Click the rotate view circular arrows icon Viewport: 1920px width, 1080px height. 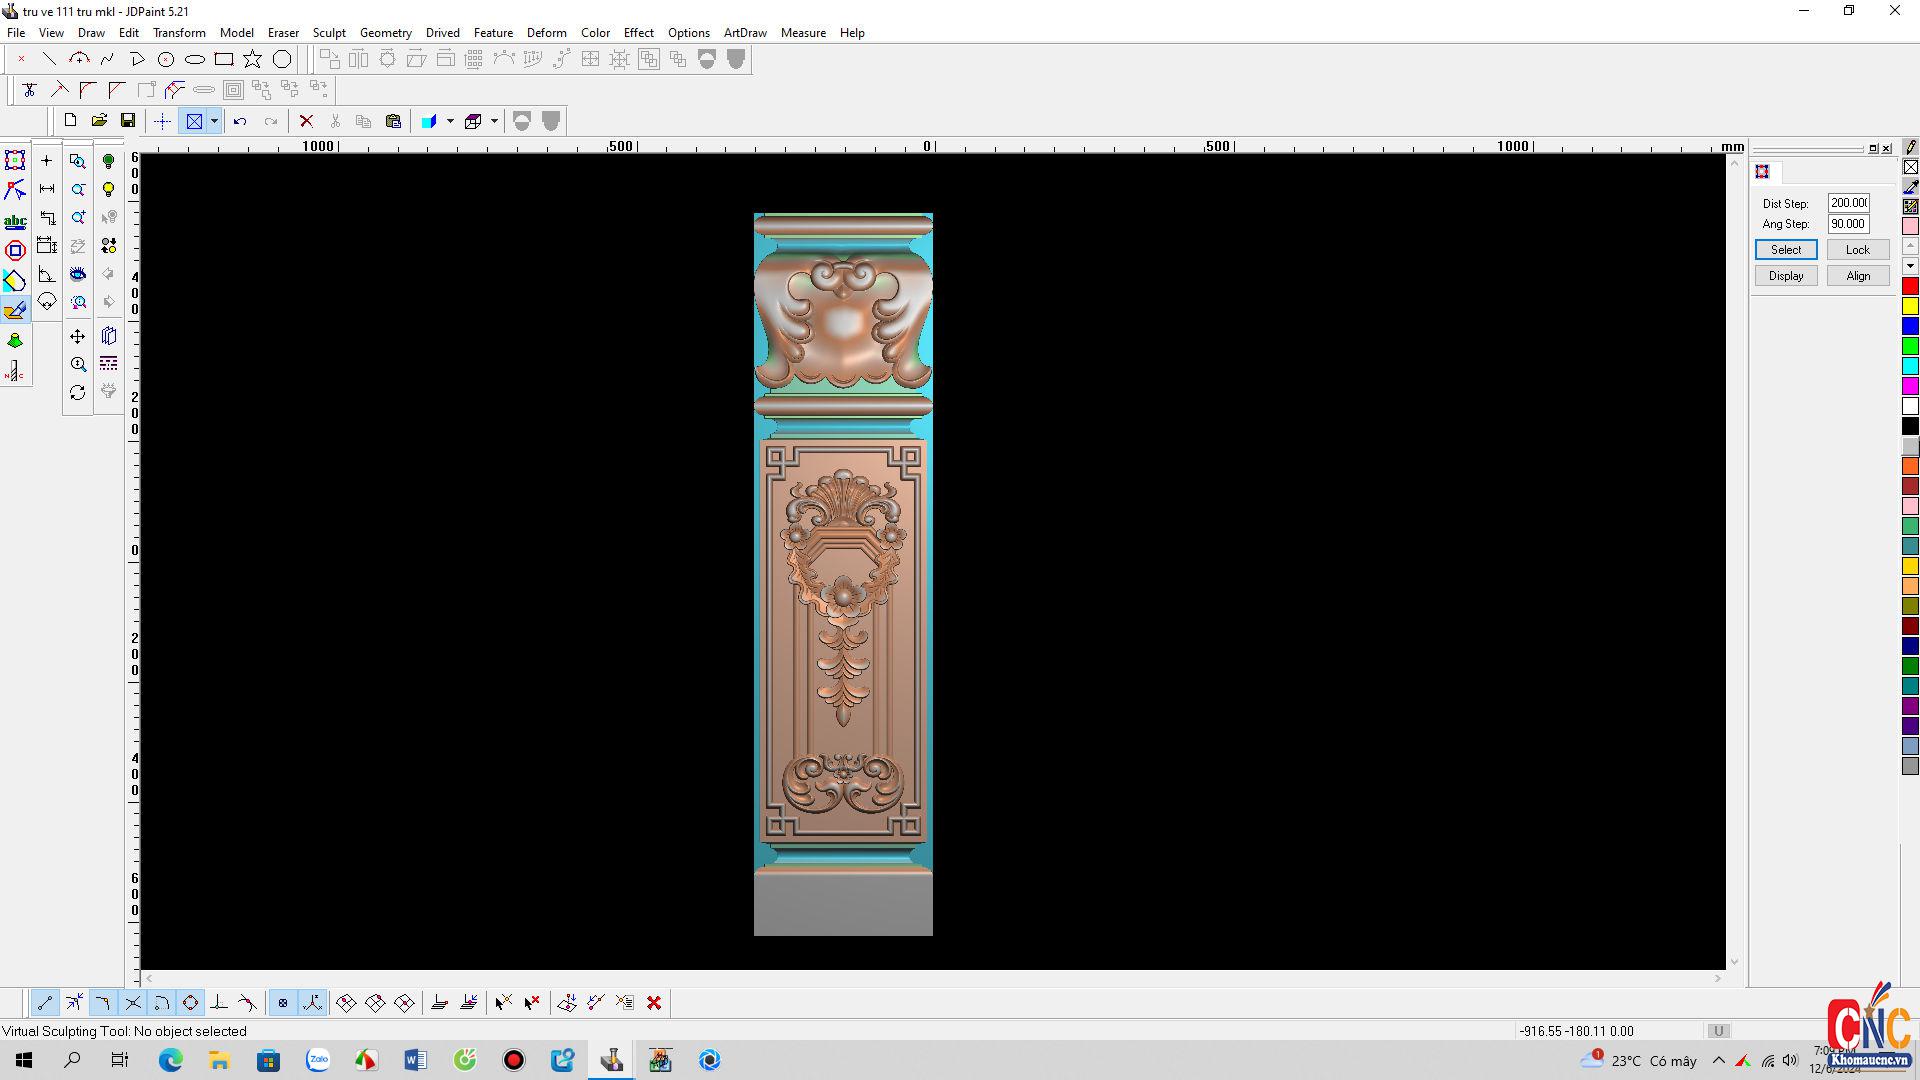[78, 393]
